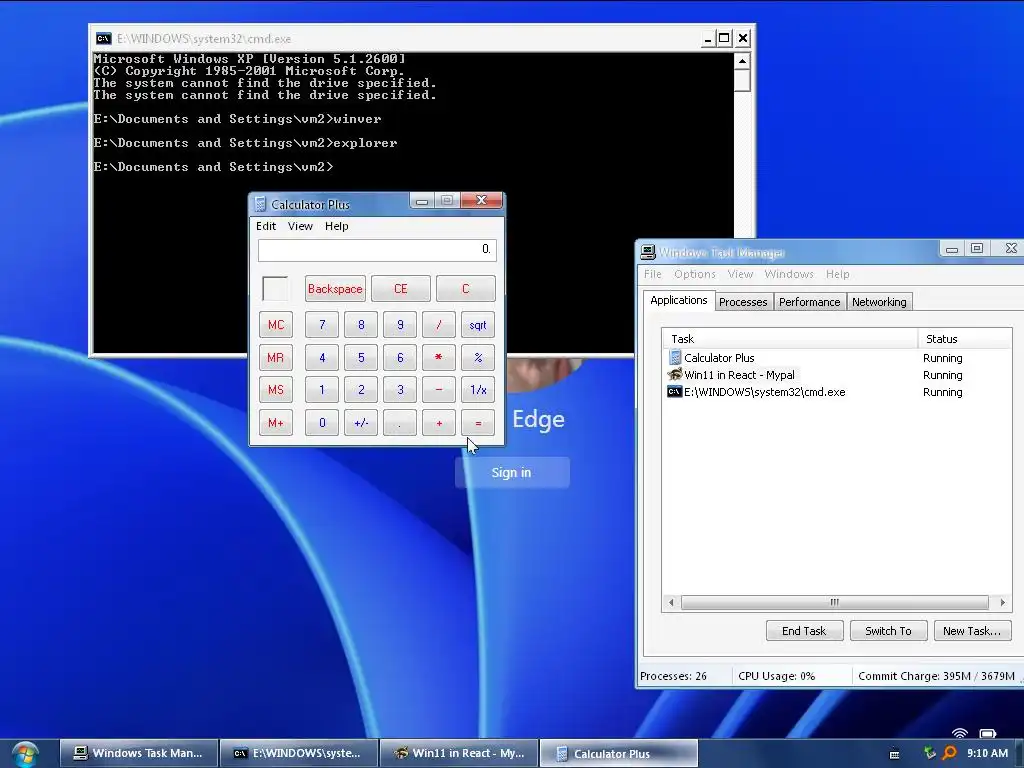The height and width of the screenshot is (768, 1024).
Task: Select Win11 in React - Mypal task row
Action: coord(837,375)
